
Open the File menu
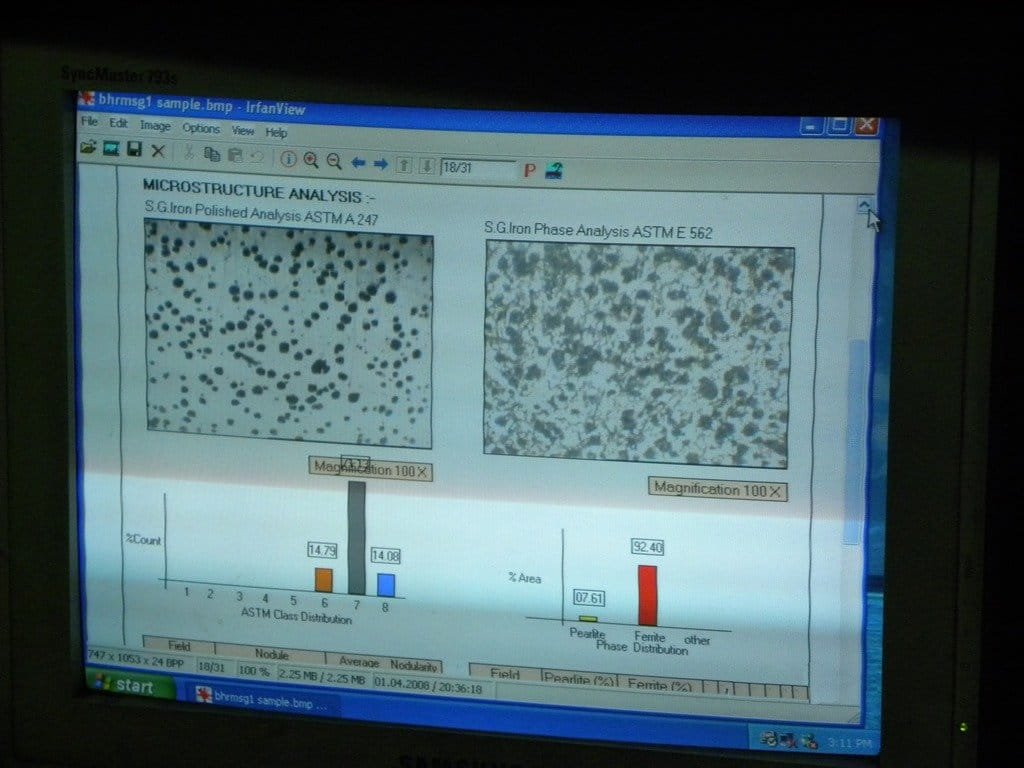[x=89, y=121]
